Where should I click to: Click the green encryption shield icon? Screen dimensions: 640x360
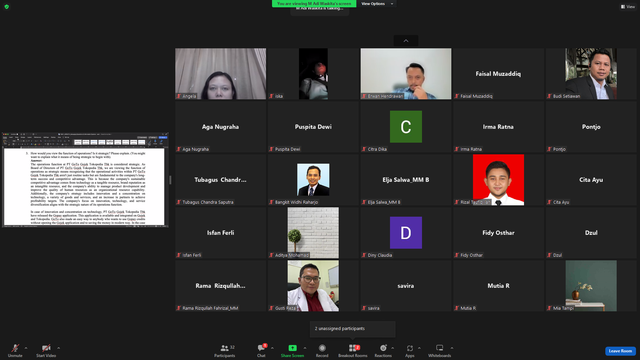[x=7, y=7]
